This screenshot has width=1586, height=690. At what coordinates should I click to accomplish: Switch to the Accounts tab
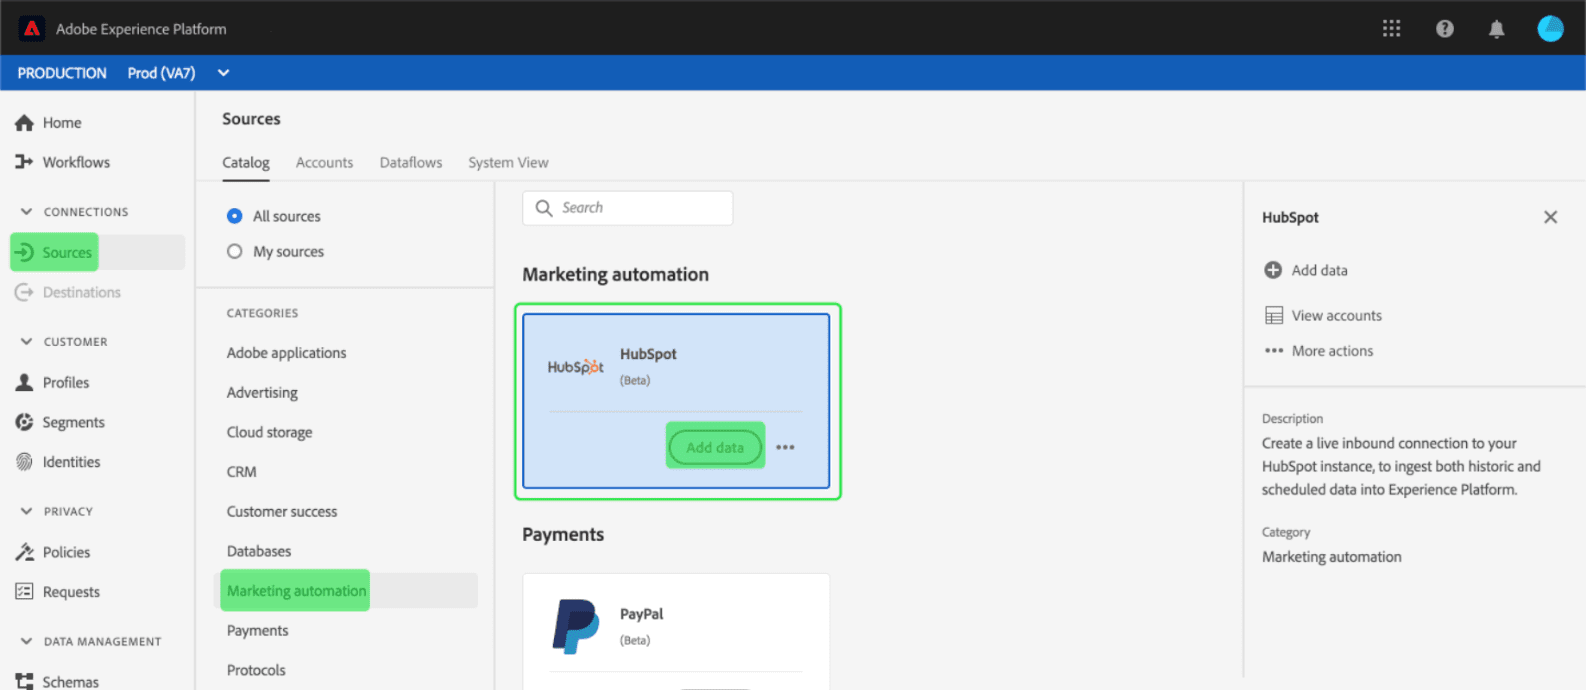click(324, 162)
